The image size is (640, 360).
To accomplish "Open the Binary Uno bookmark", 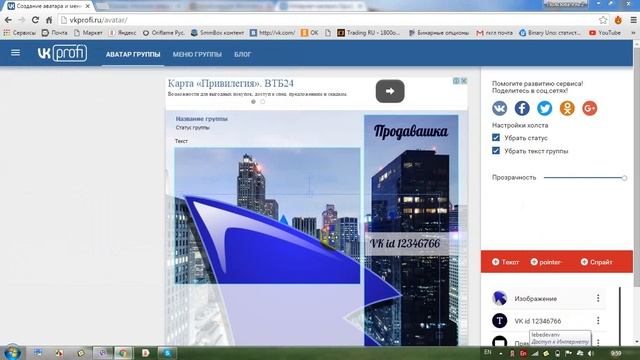I will point(550,33).
